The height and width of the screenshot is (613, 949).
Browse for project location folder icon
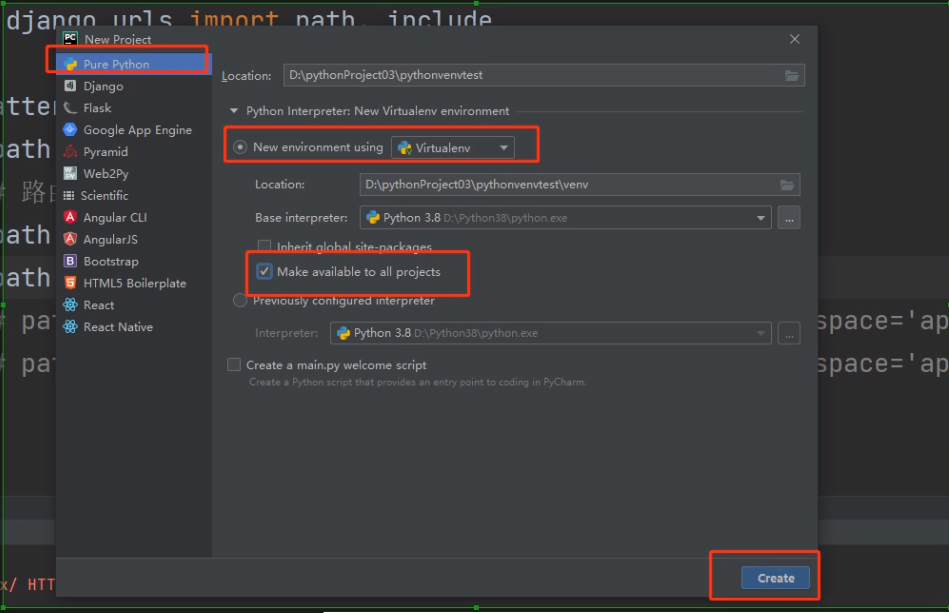[x=791, y=76]
